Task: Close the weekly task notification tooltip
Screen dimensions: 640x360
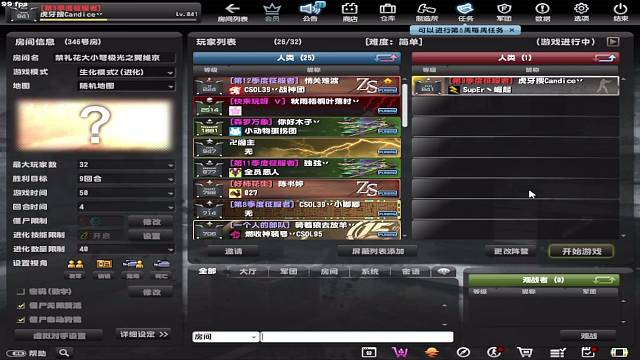Action: pyautogui.click(x=512, y=30)
